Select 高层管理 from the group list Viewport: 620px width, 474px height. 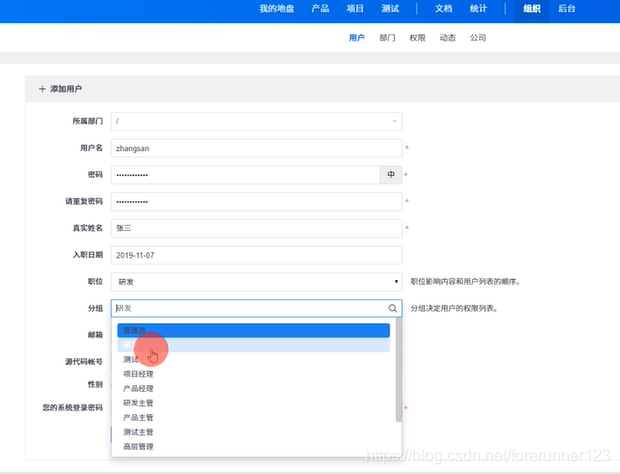point(253,447)
